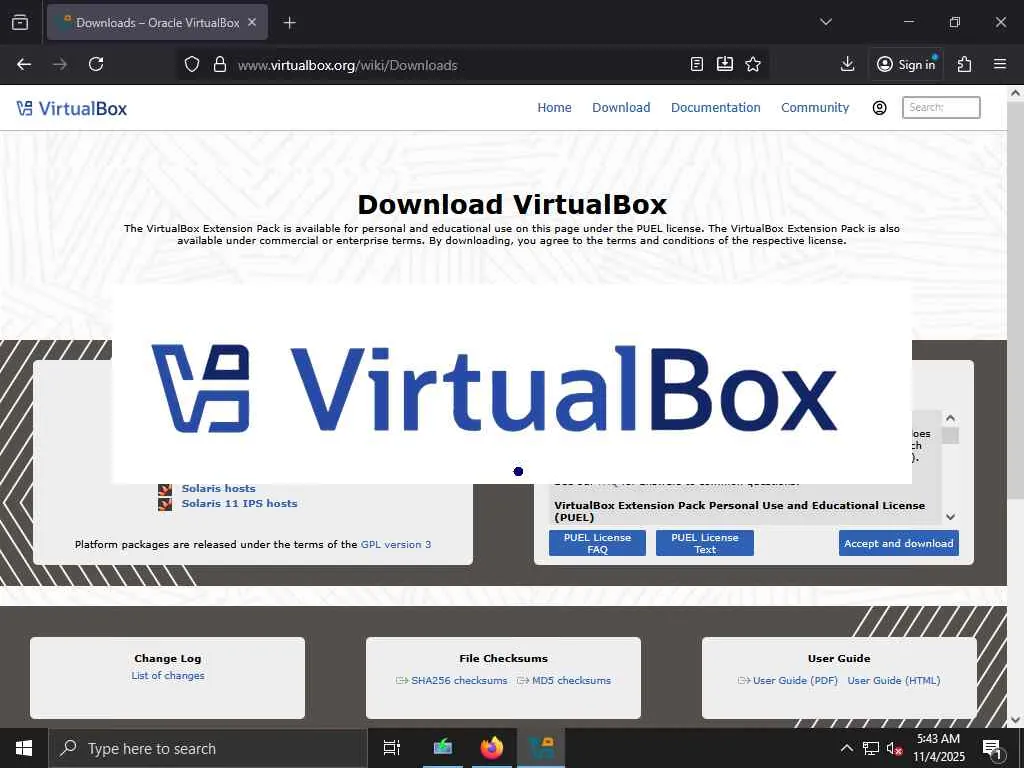Click the Solaris hosts package icon
Image resolution: width=1024 pixels, height=768 pixels.
click(165, 488)
